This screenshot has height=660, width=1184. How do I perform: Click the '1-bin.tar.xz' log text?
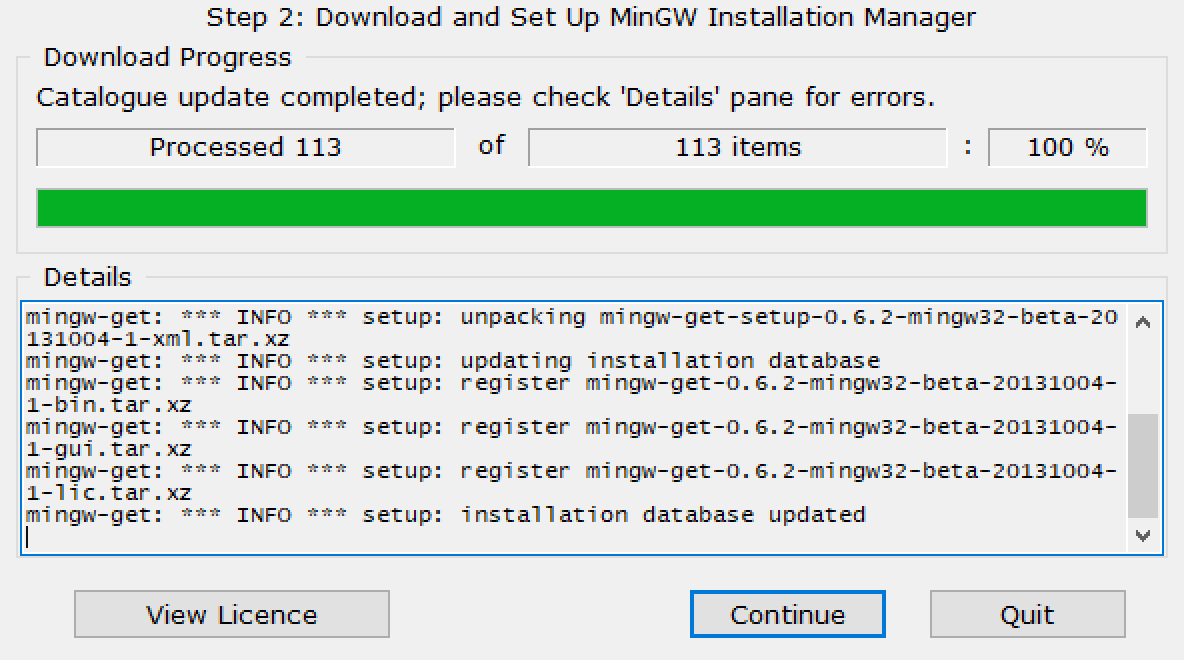click(x=109, y=406)
